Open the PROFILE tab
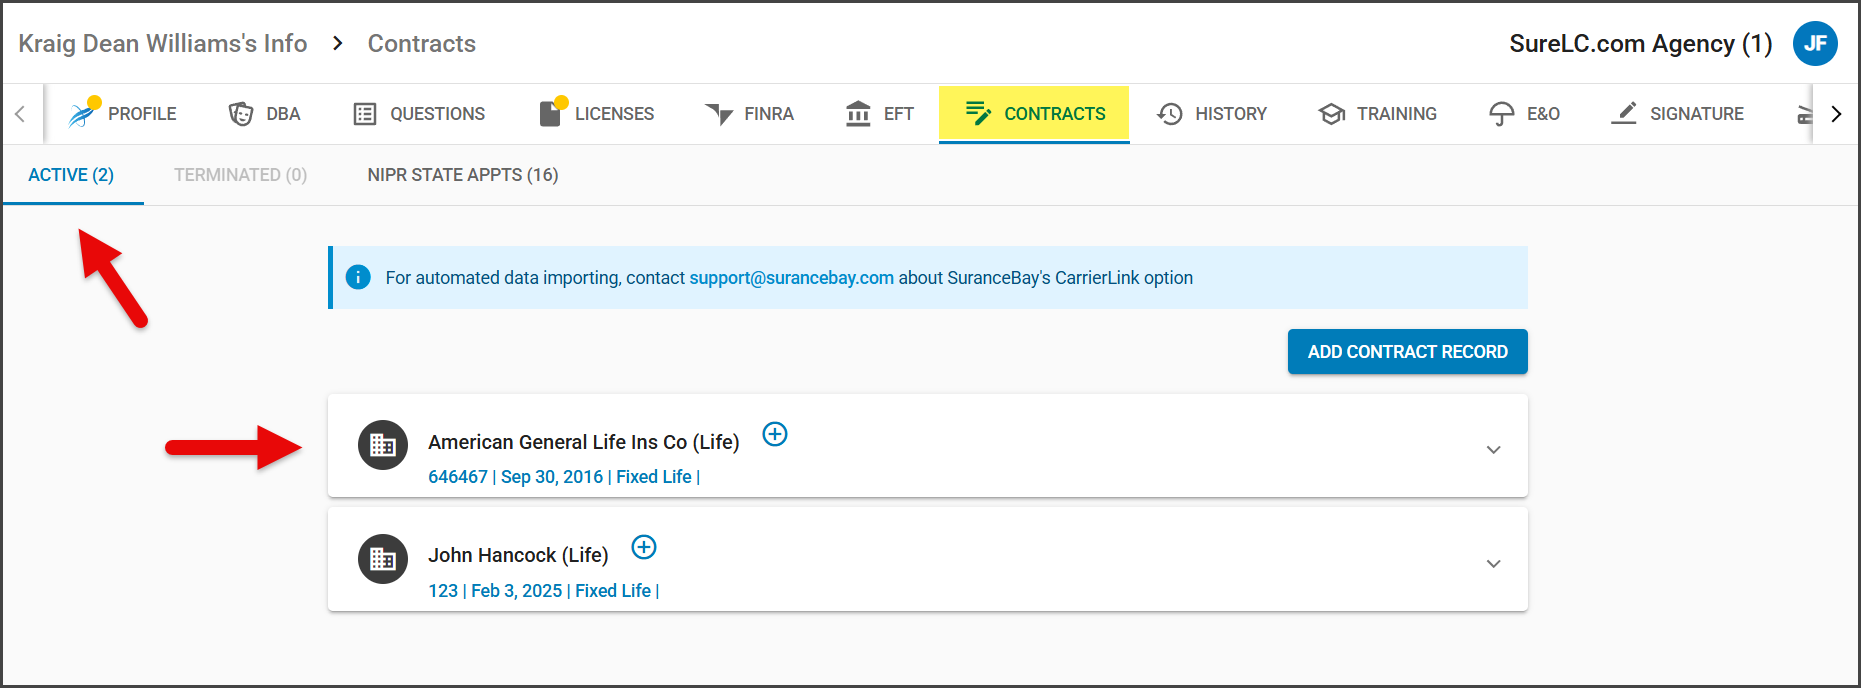The width and height of the screenshot is (1861, 688). click(x=122, y=114)
